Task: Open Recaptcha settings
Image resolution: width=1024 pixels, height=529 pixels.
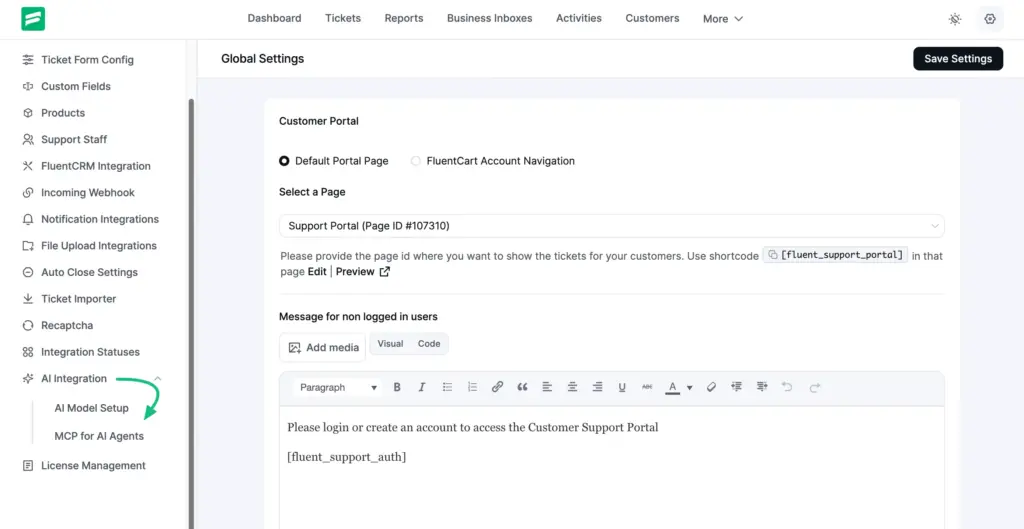Action: pos(67,325)
